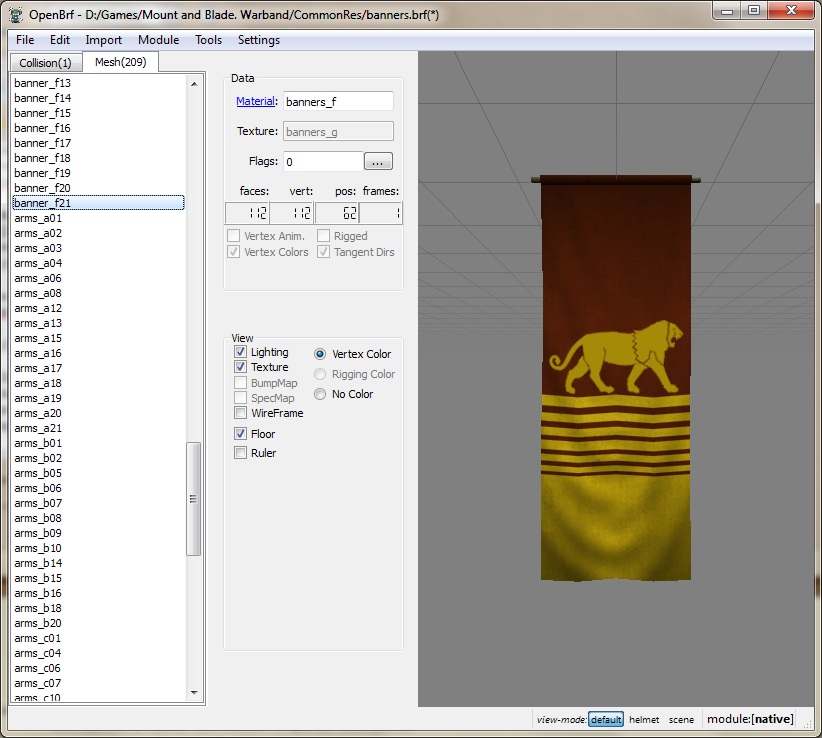Click the OpenBrf app icon in title bar

(16, 14)
